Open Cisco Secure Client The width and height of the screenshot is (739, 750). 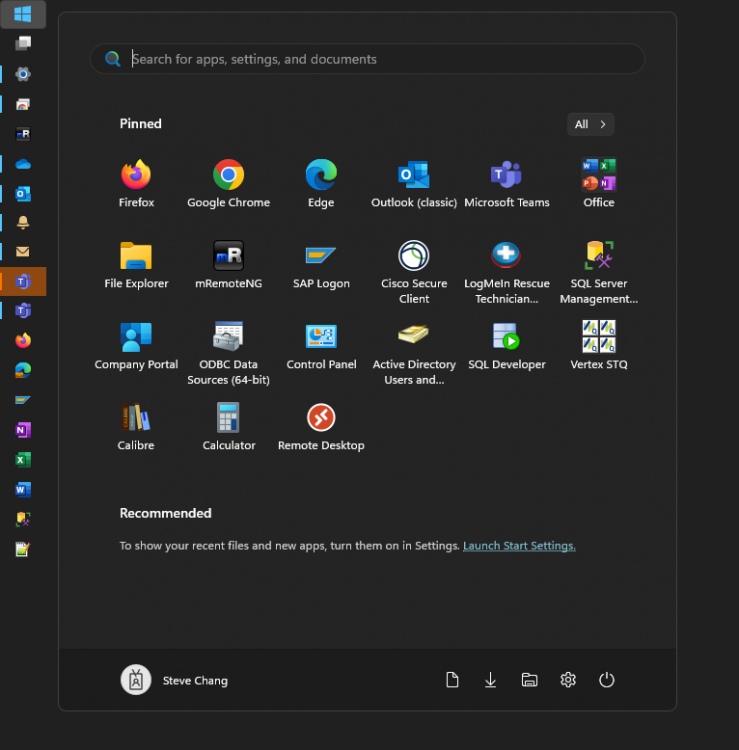pyautogui.click(x=414, y=257)
